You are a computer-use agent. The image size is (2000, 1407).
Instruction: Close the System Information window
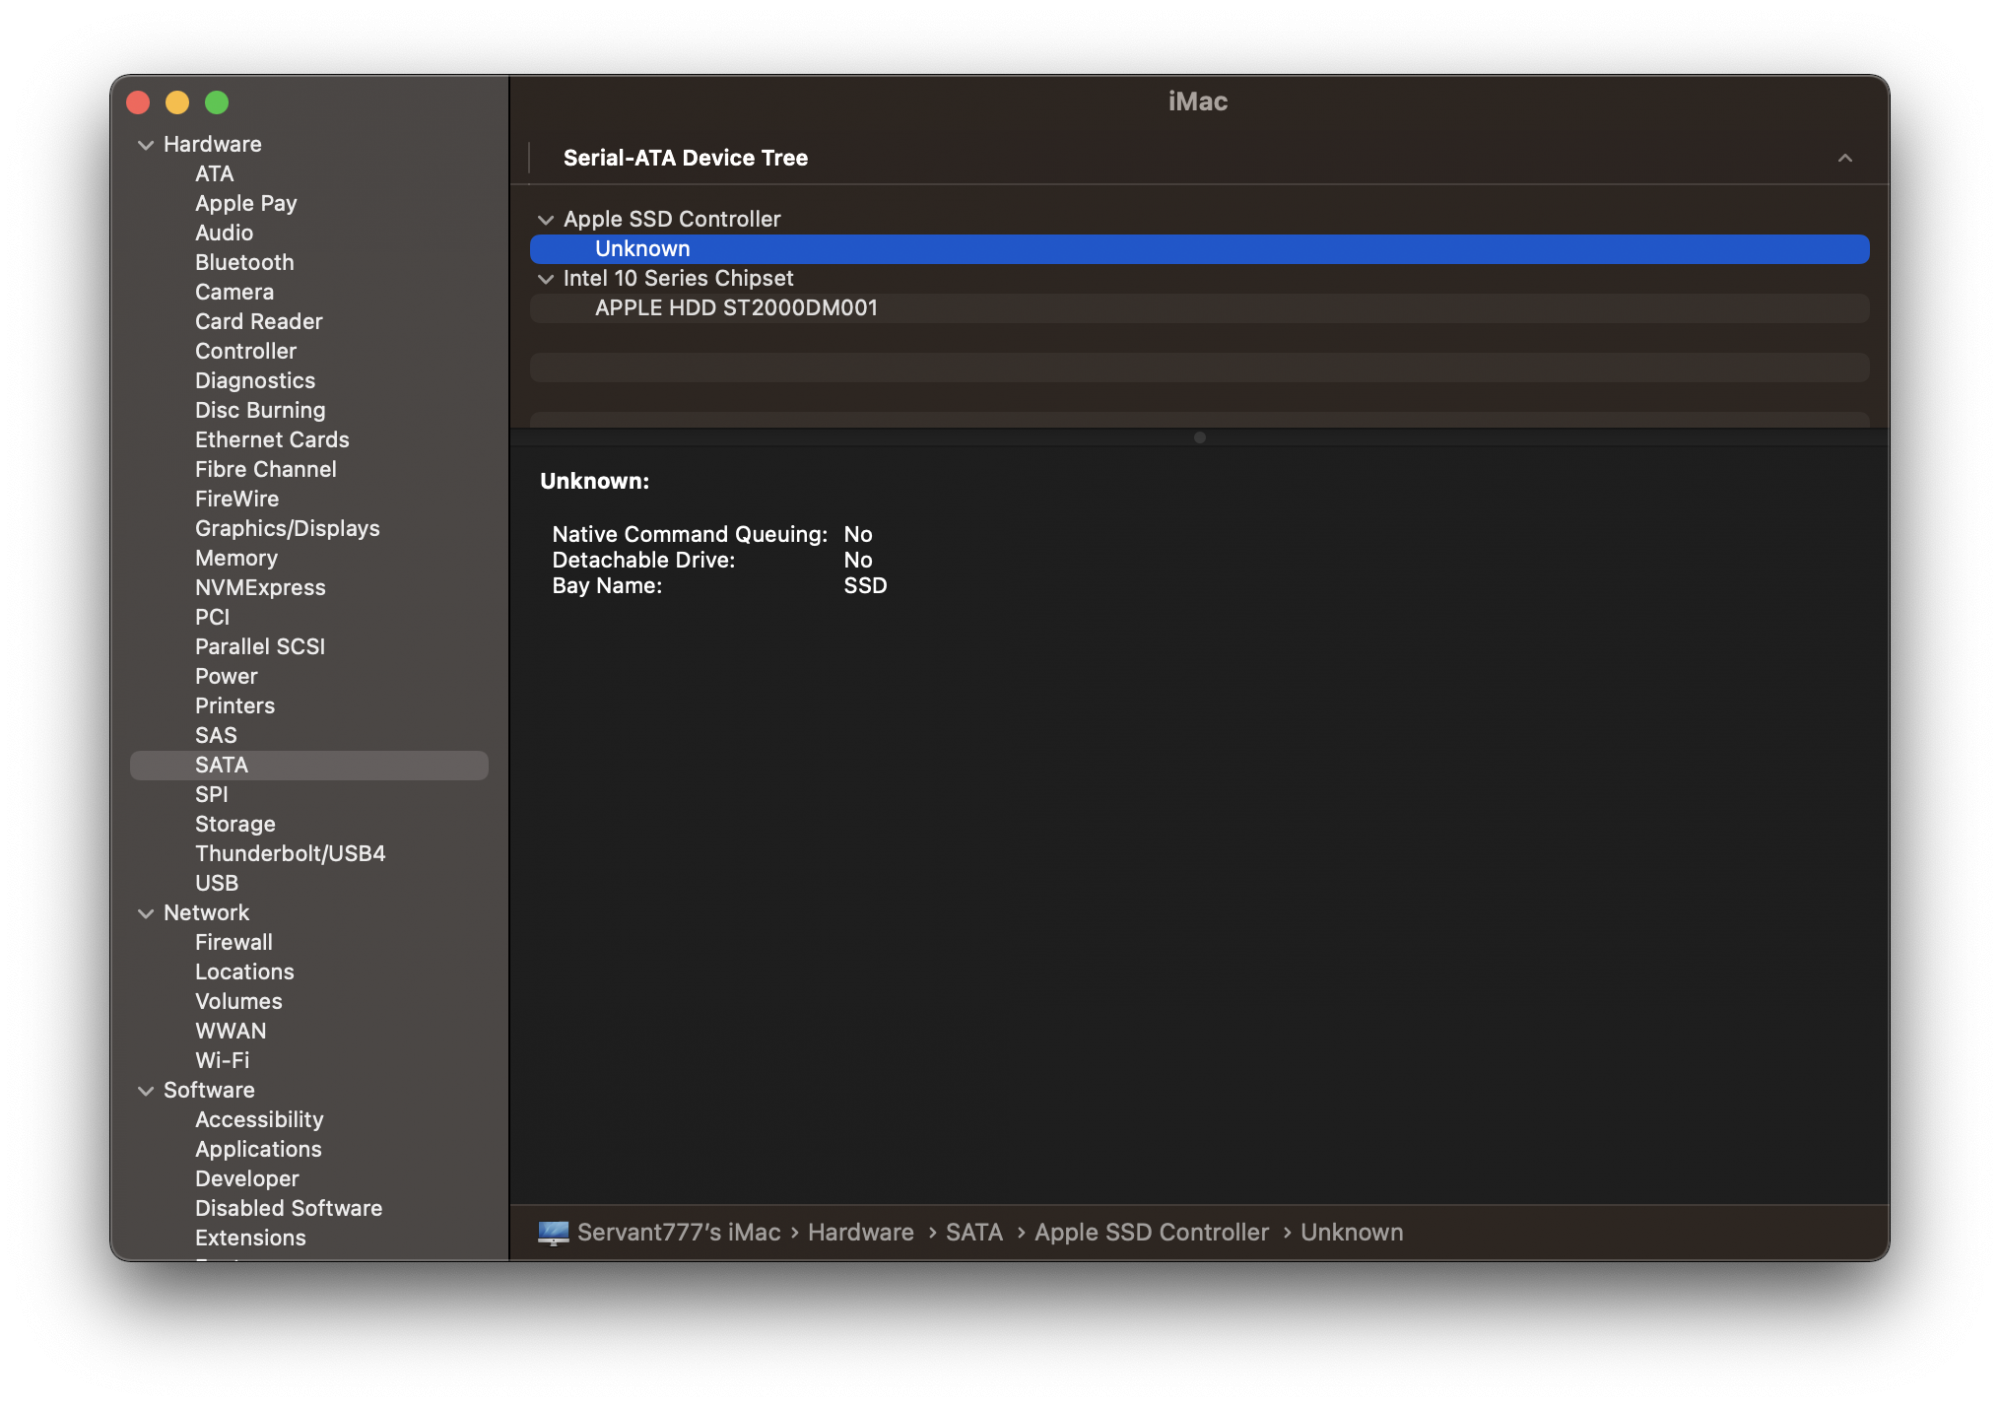139,103
